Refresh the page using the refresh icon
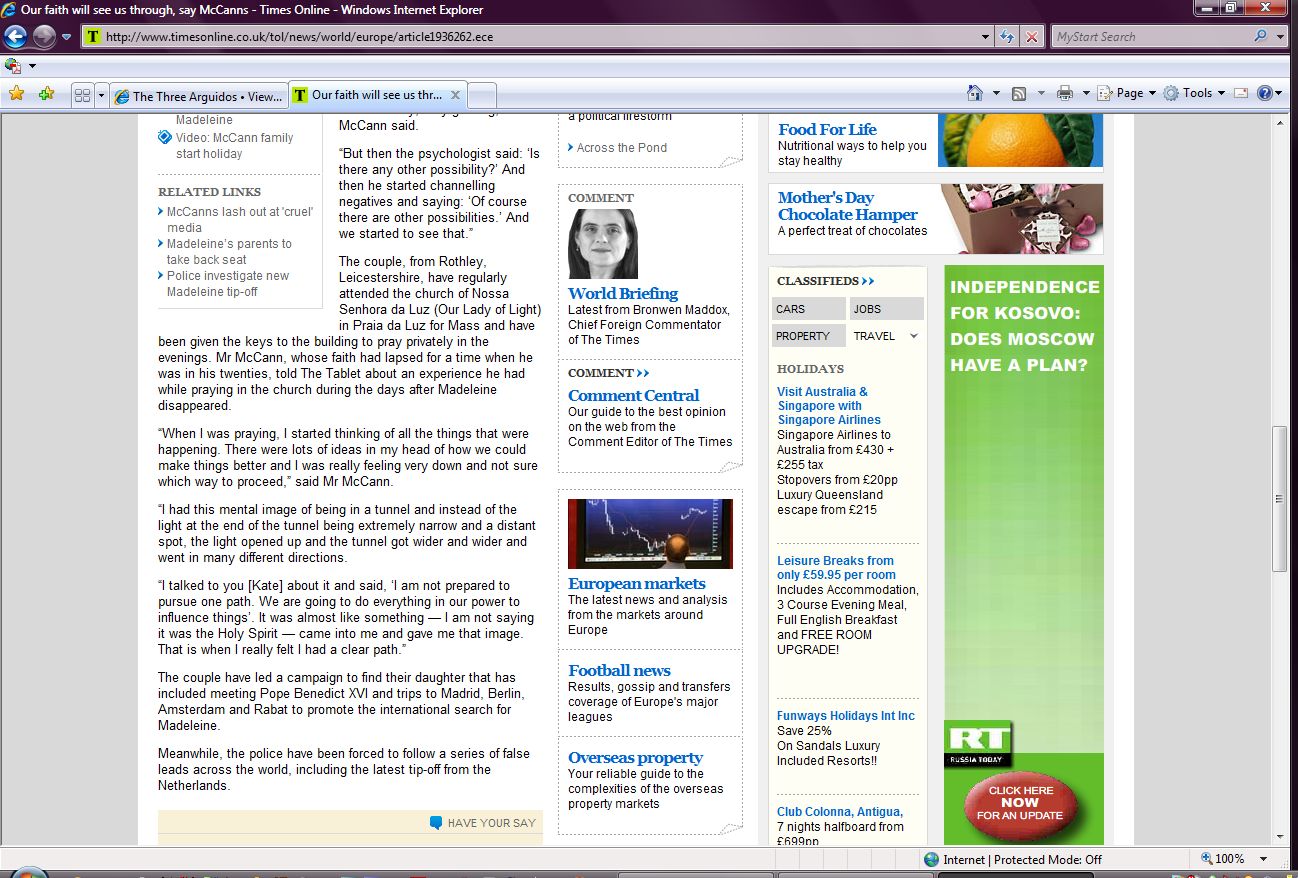This screenshot has height=878, width=1298. click(1008, 37)
